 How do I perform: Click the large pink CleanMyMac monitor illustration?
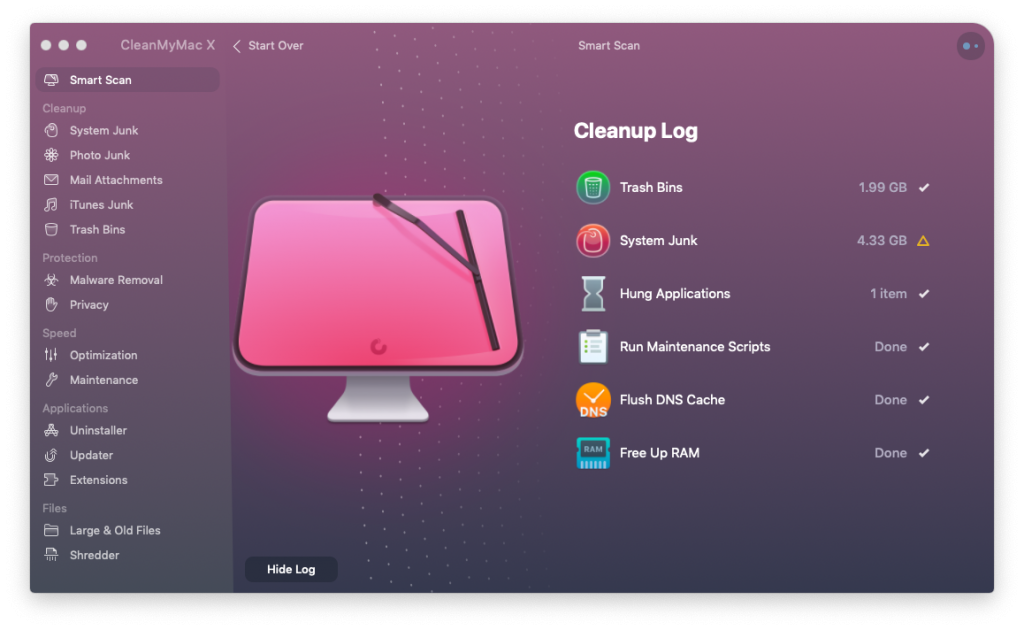click(x=378, y=307)
